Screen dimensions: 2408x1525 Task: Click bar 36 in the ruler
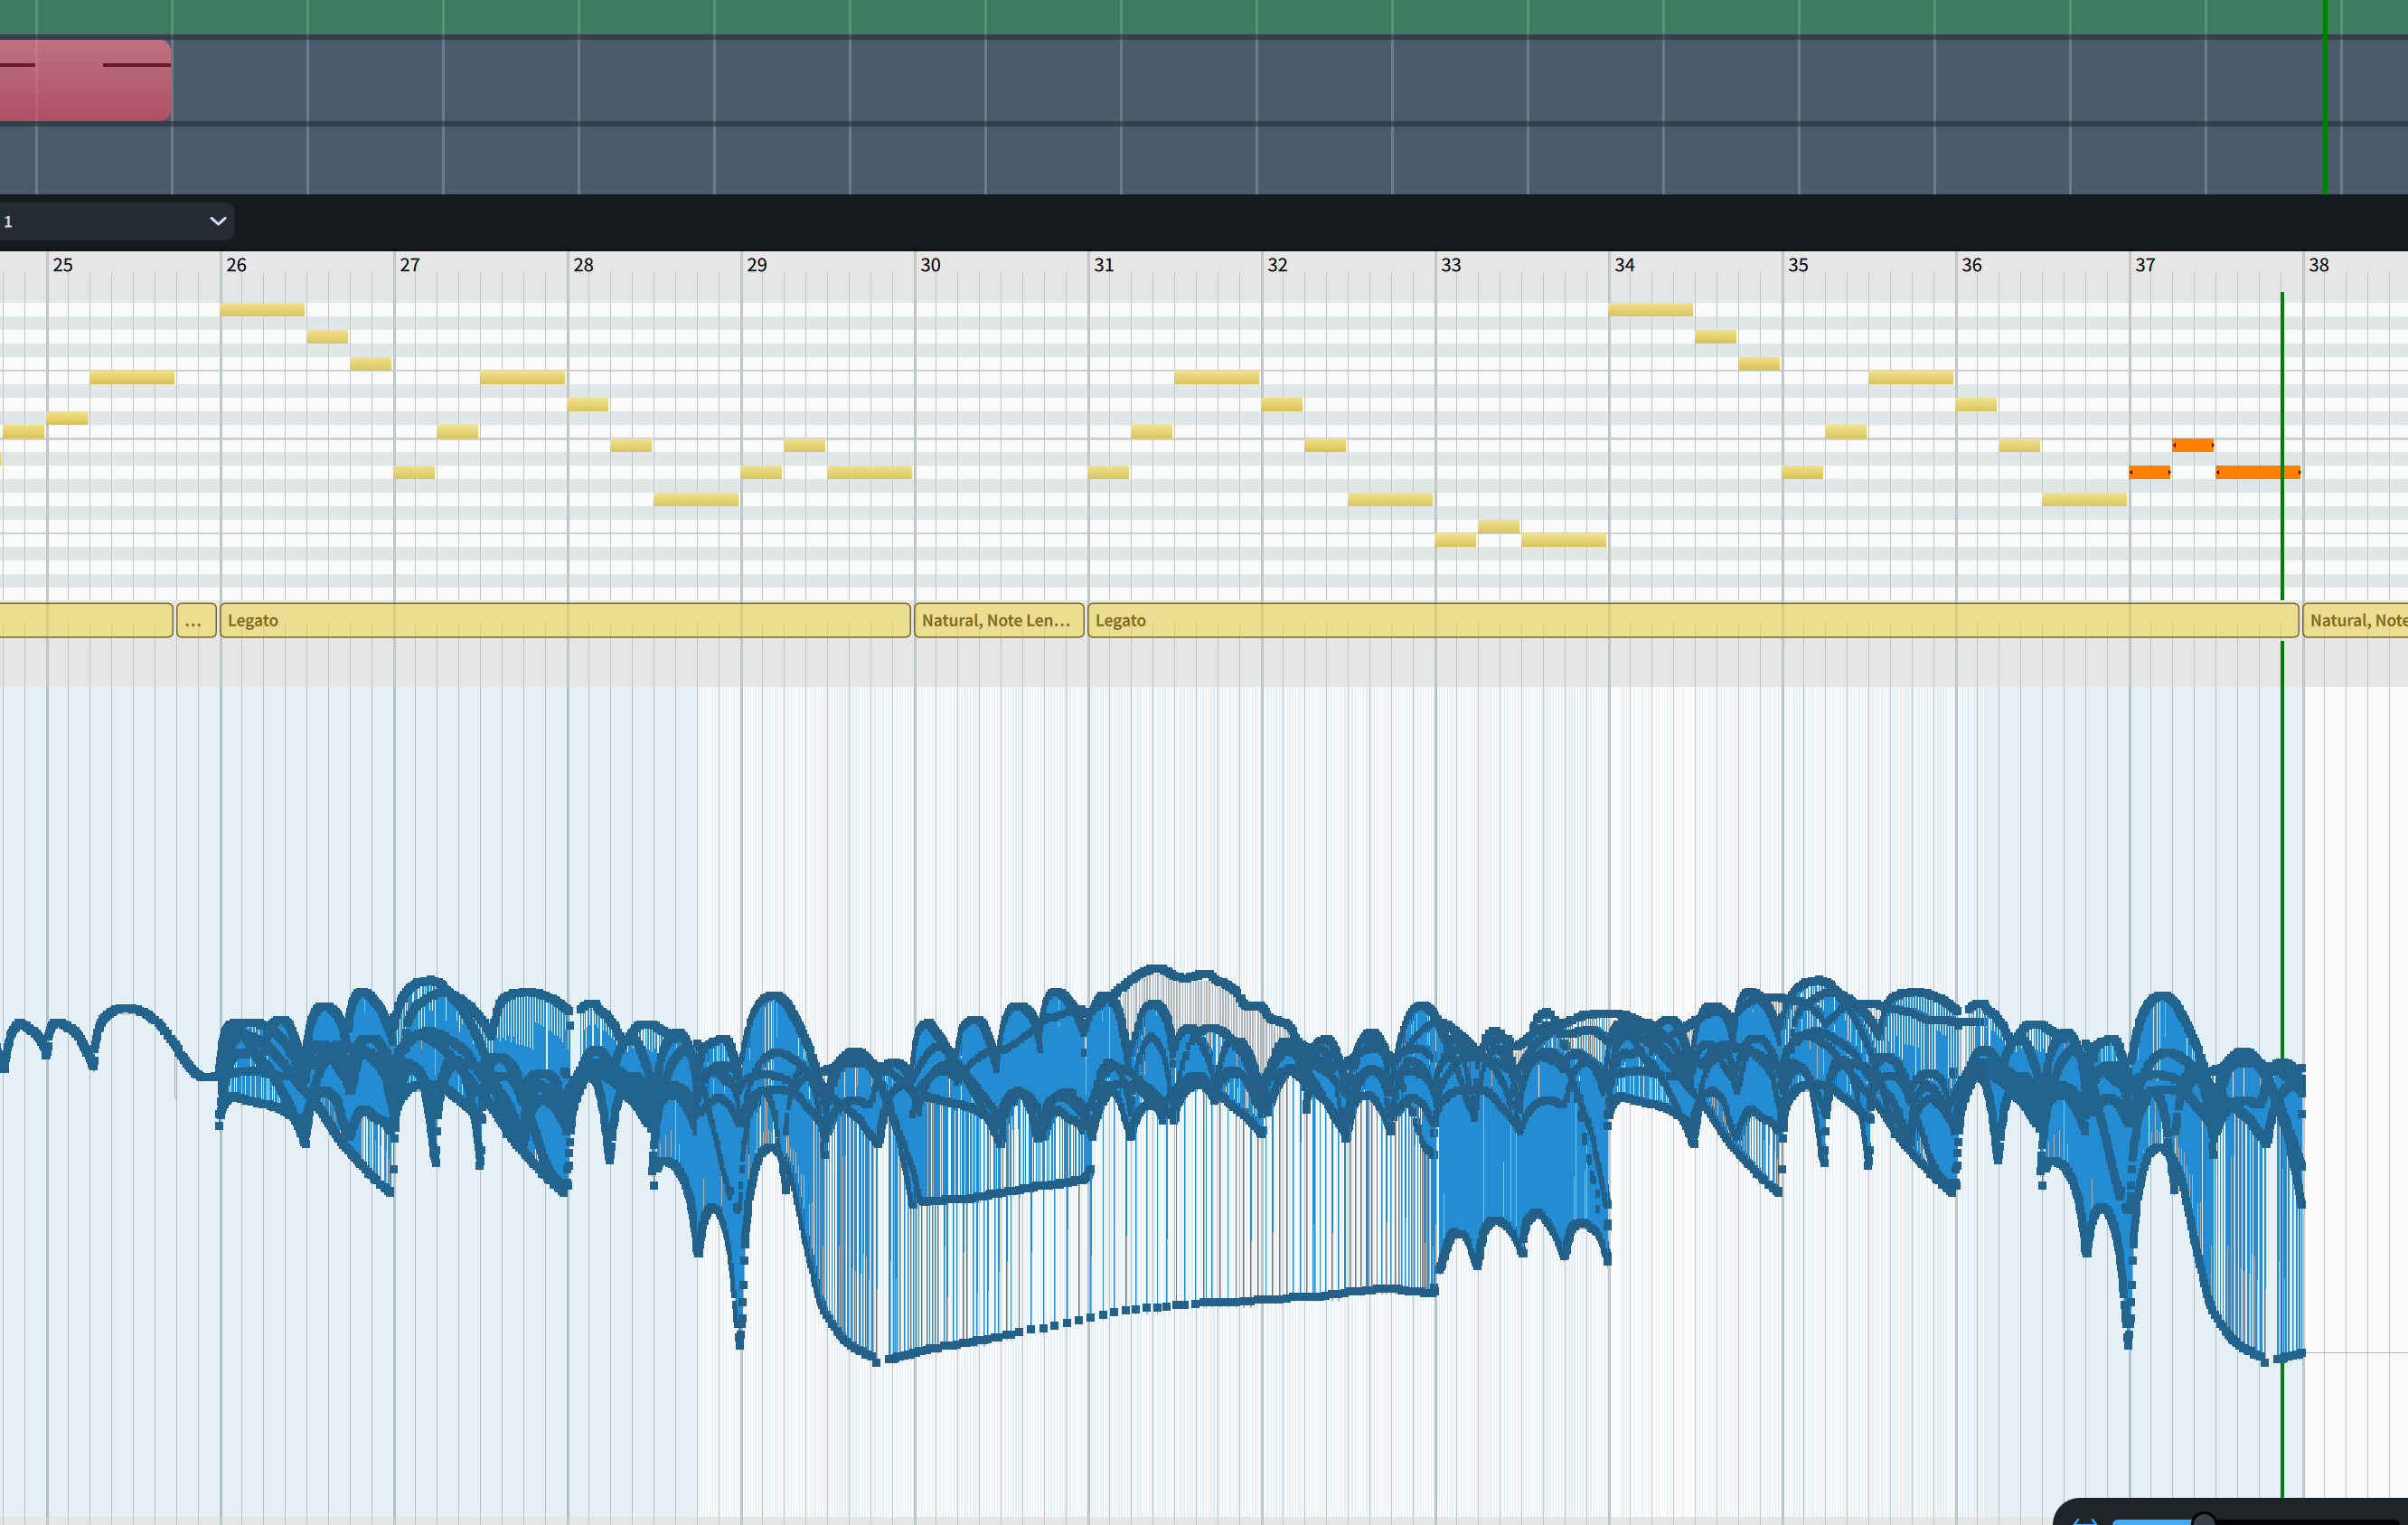point(1971,265)
